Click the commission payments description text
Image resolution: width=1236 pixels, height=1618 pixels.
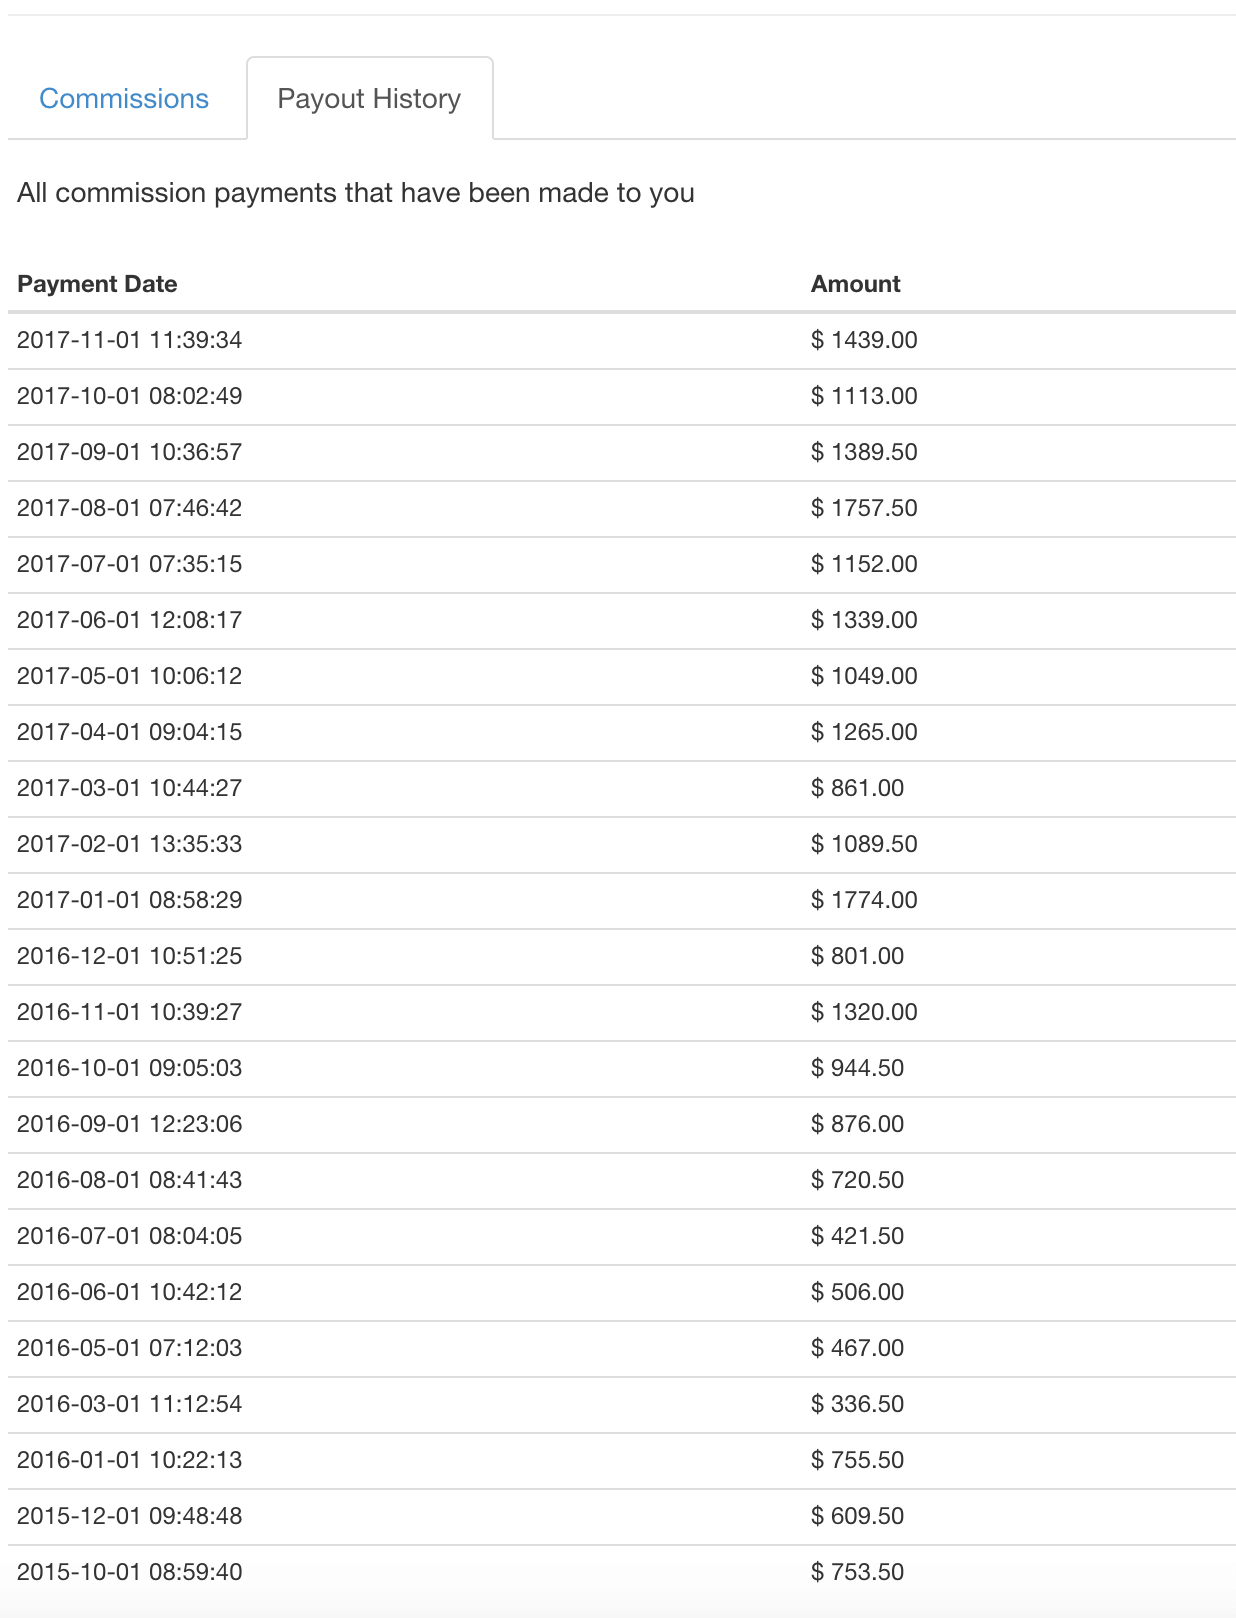pyautogui.click(x=355, y=193)
